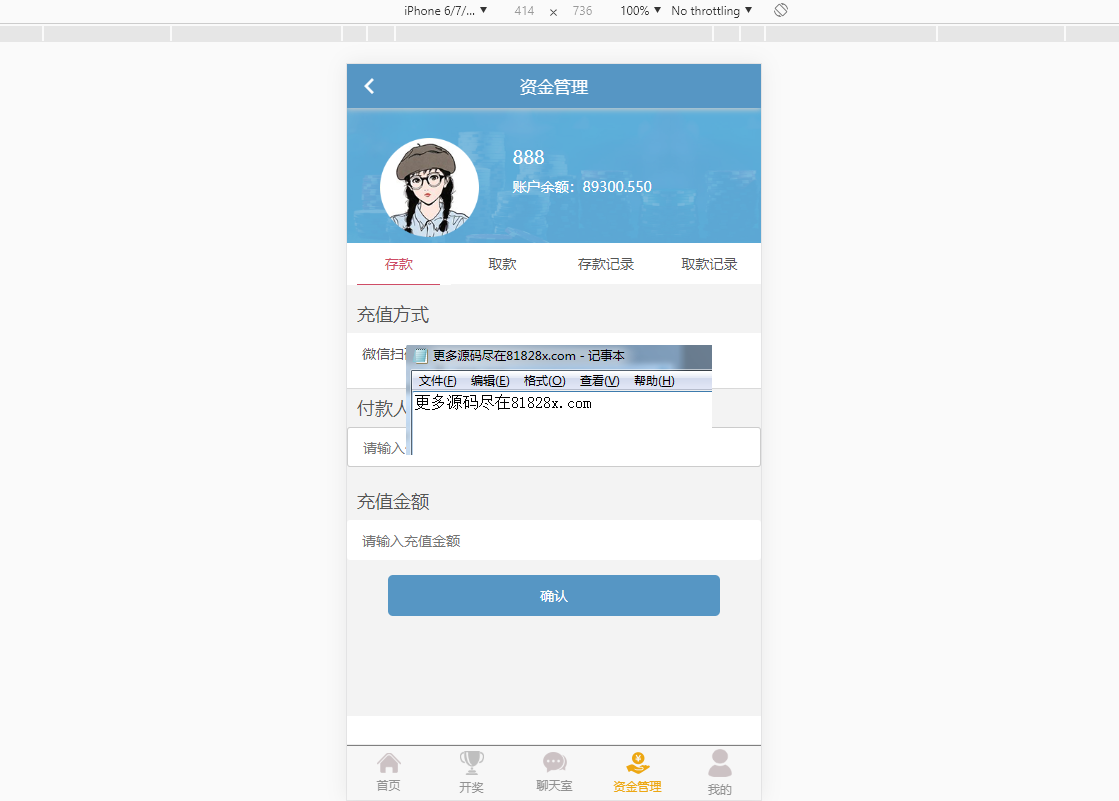Switch to the 存款记录 tab
The image size is (1119, 801).
pyautogui.click(x=606, y=264)
